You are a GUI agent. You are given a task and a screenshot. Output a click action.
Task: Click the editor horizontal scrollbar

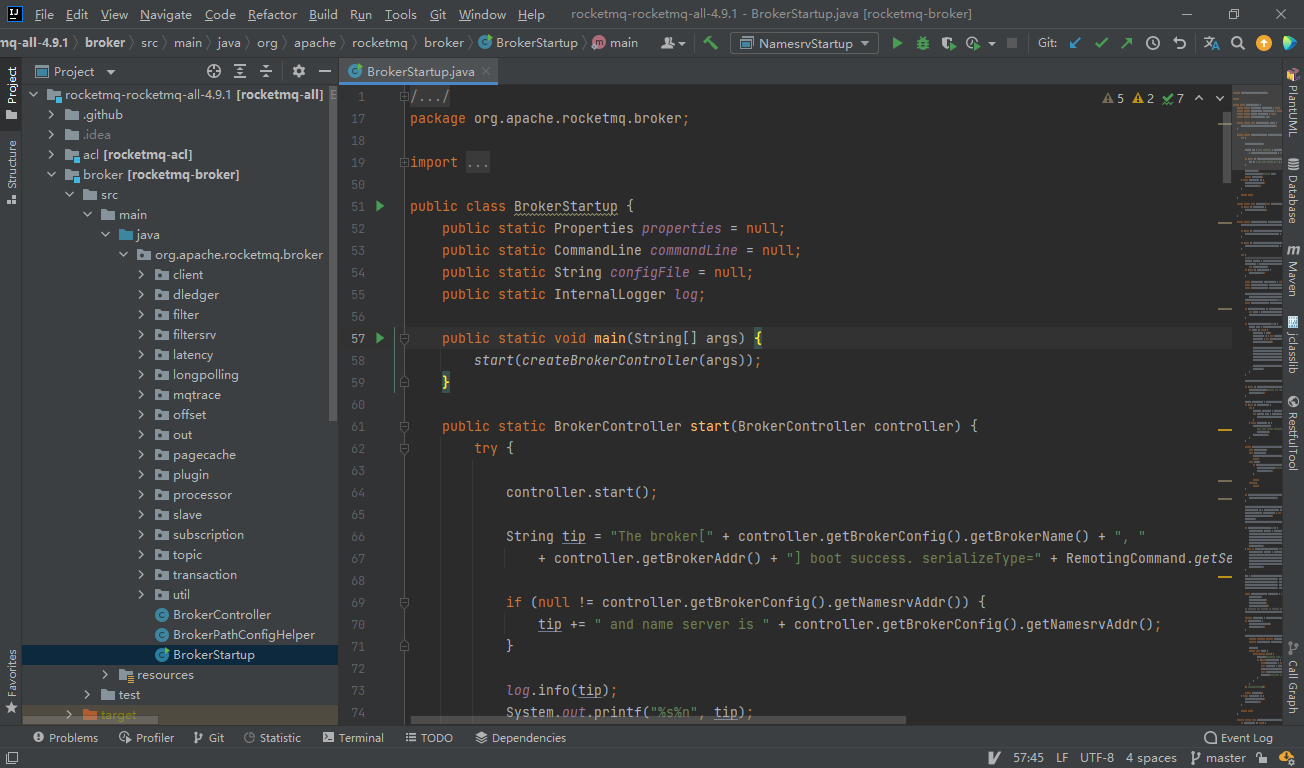[658, 719]
